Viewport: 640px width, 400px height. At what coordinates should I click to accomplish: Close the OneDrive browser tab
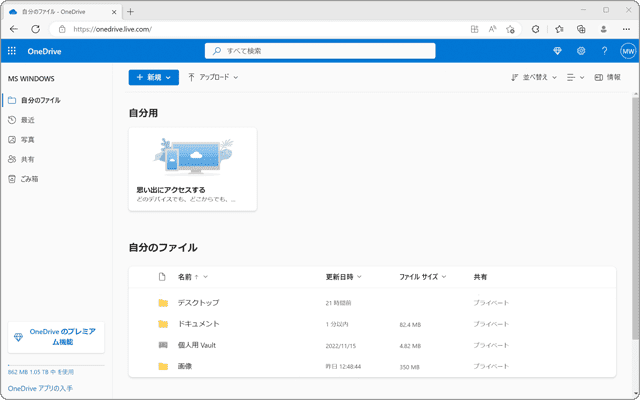tap(114, 12)
